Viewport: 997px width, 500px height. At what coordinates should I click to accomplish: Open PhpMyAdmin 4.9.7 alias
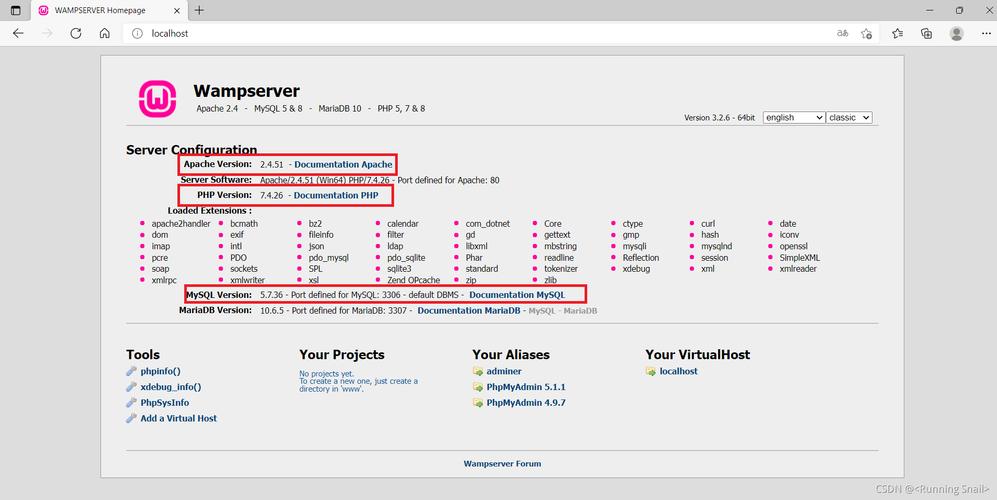526,403
